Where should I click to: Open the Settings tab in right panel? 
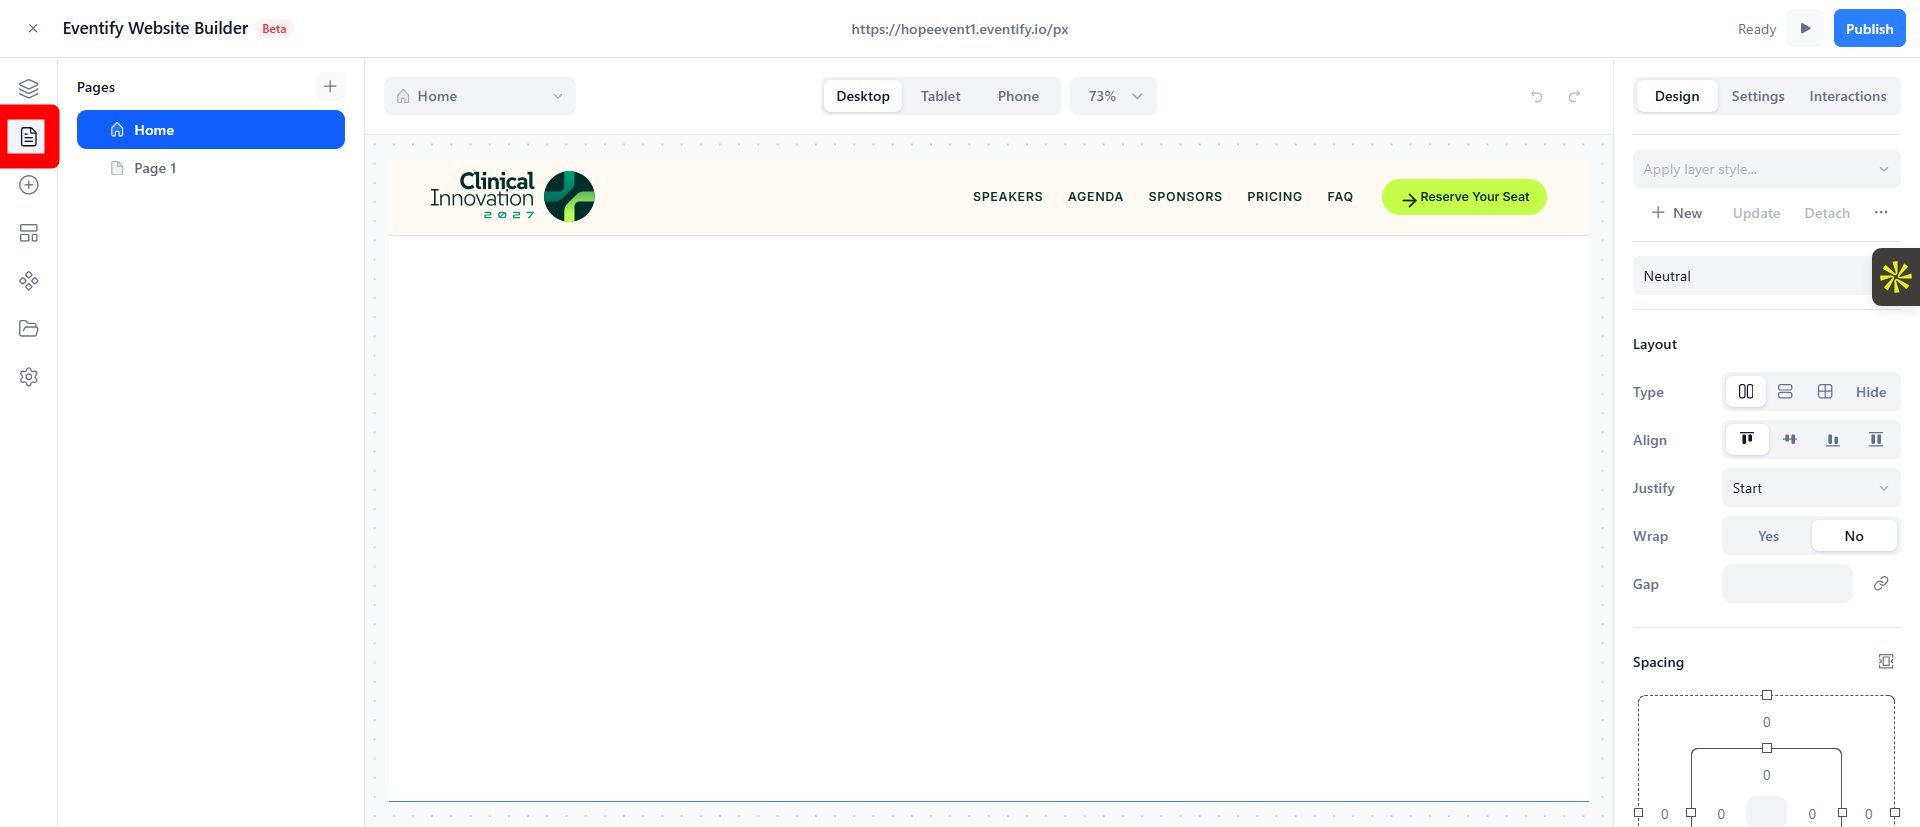[1758, 96]
